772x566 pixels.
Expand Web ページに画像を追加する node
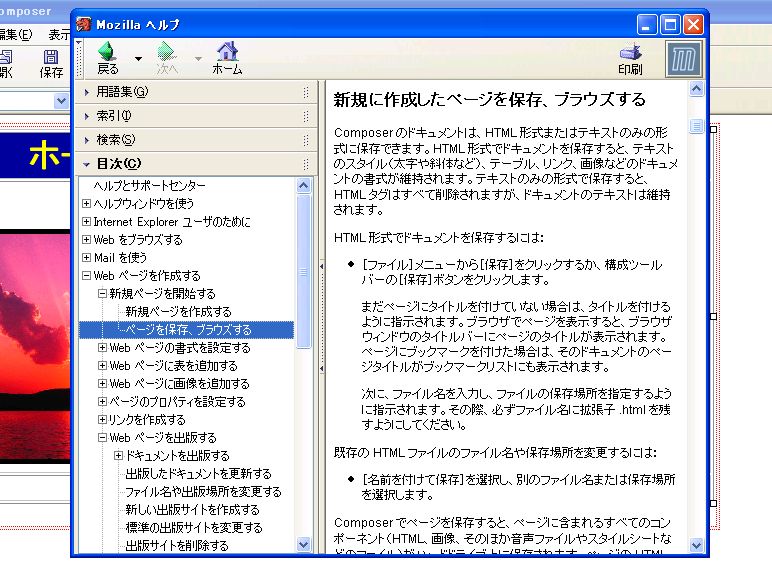(102, 383)
